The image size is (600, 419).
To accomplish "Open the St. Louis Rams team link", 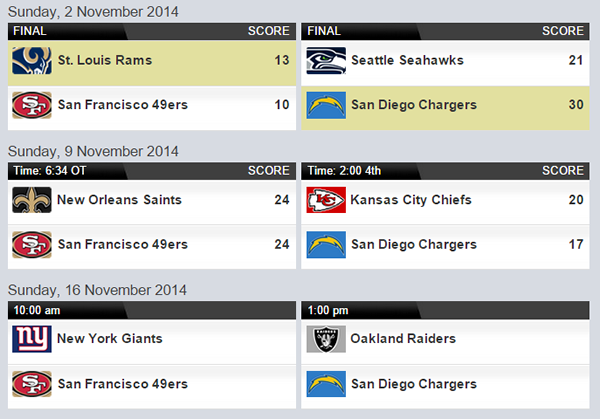I will [104, 61].
